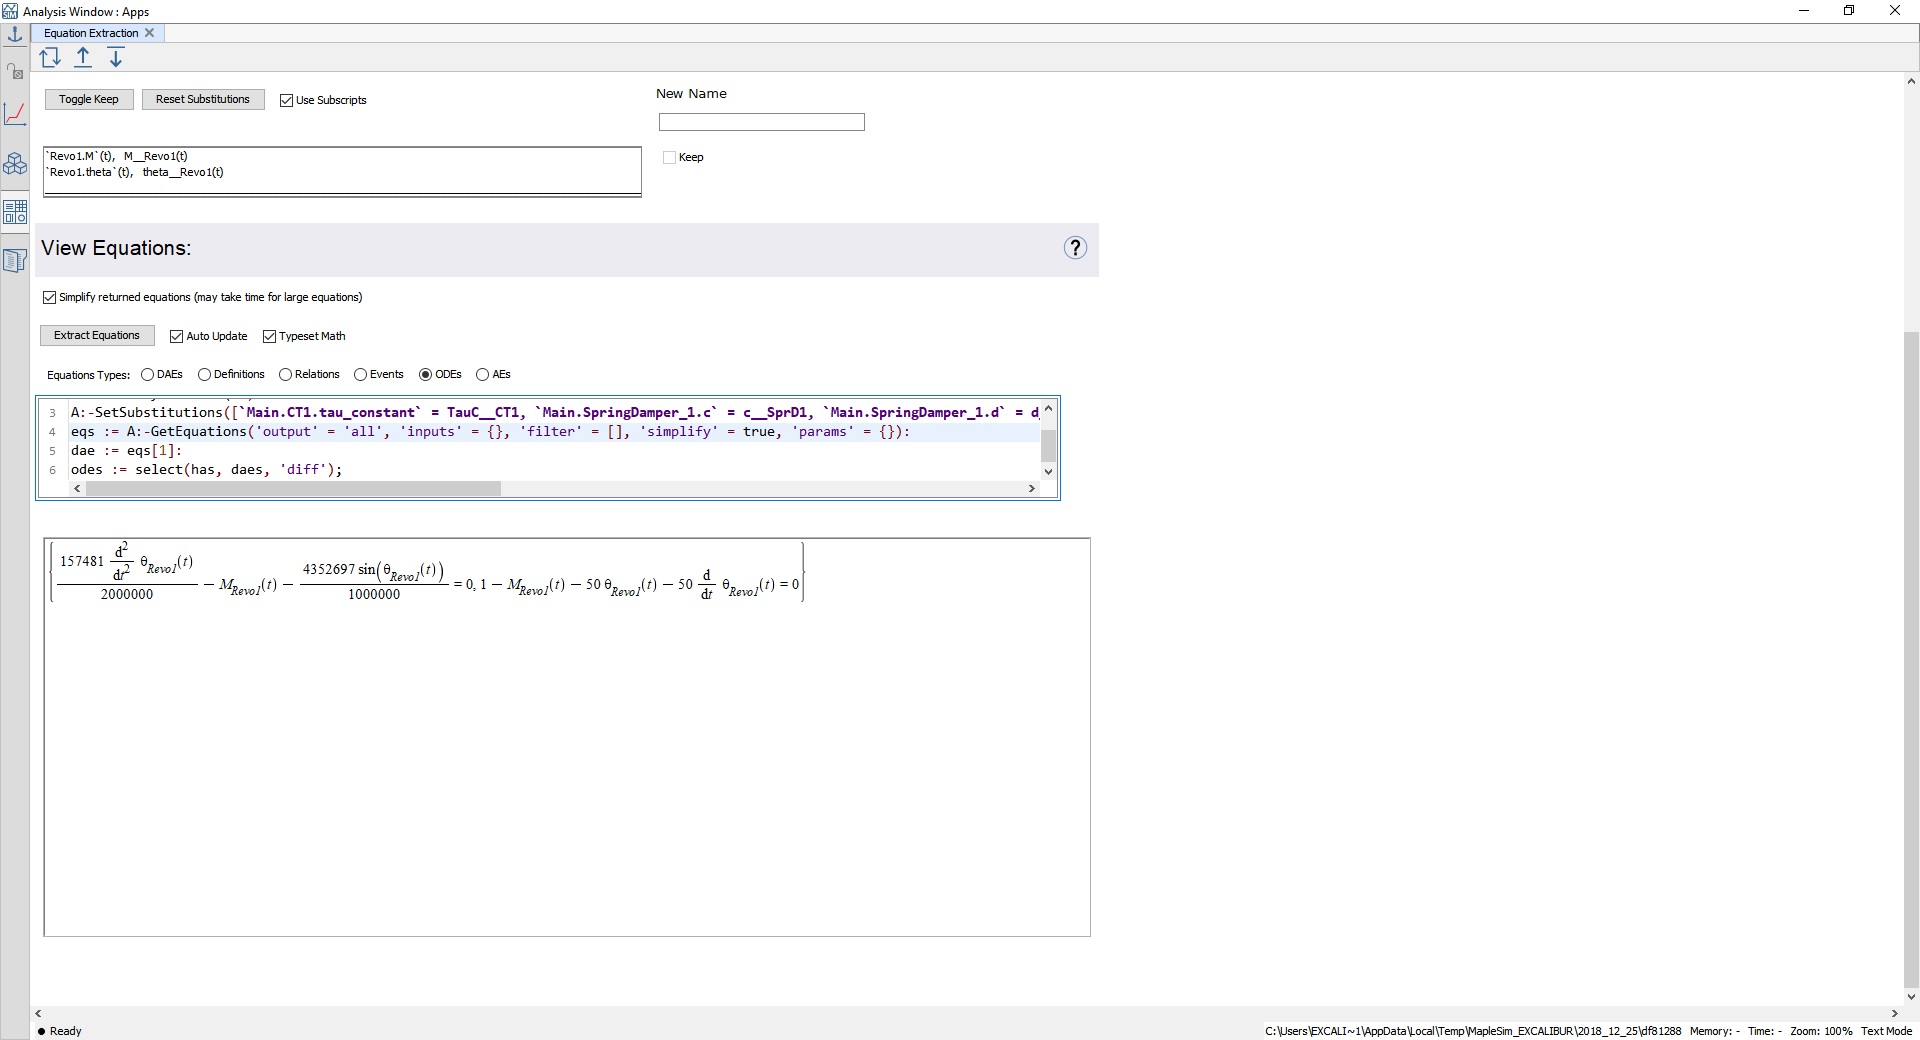Viewport: 1920px width, 1040px height.
Task: Open the plot results graph icon
Action: (15, 114)
